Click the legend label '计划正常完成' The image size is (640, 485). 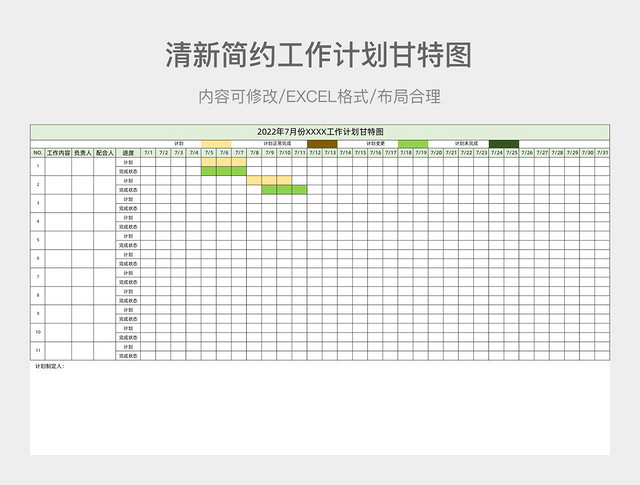pyautogui.click(x=277, y=144)
